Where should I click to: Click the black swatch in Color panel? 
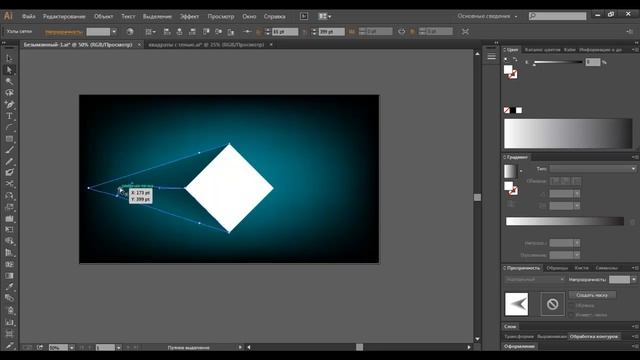513,110
